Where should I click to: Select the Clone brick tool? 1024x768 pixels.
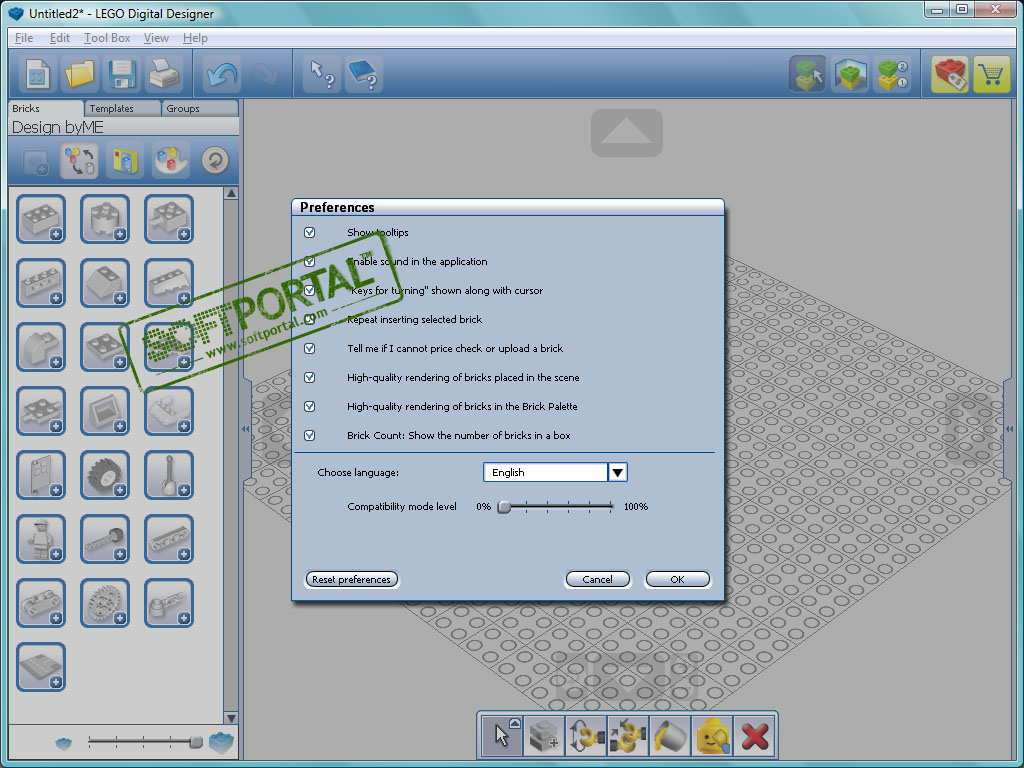pos(543,735)
